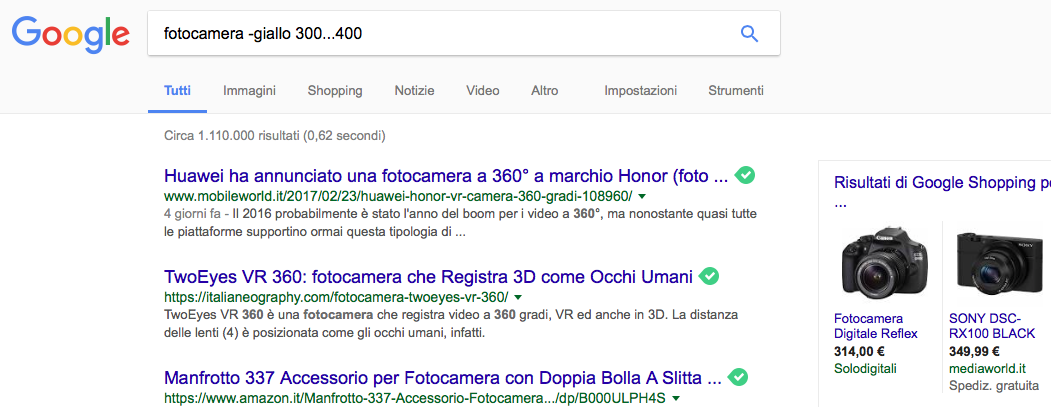Click green checkmark beside Manfrotto result
Screen dimensions: 1051x407
click(737, 378)
